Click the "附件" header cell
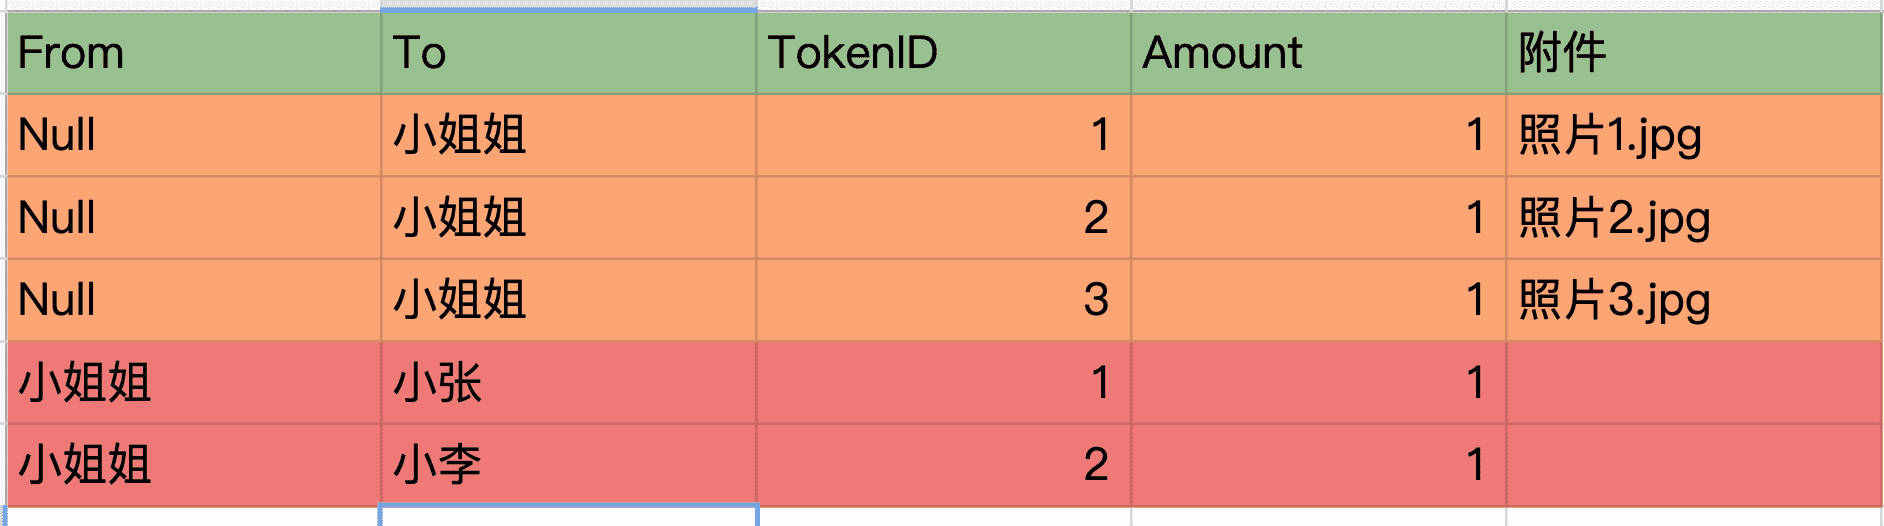 [x=1694, y=53]
